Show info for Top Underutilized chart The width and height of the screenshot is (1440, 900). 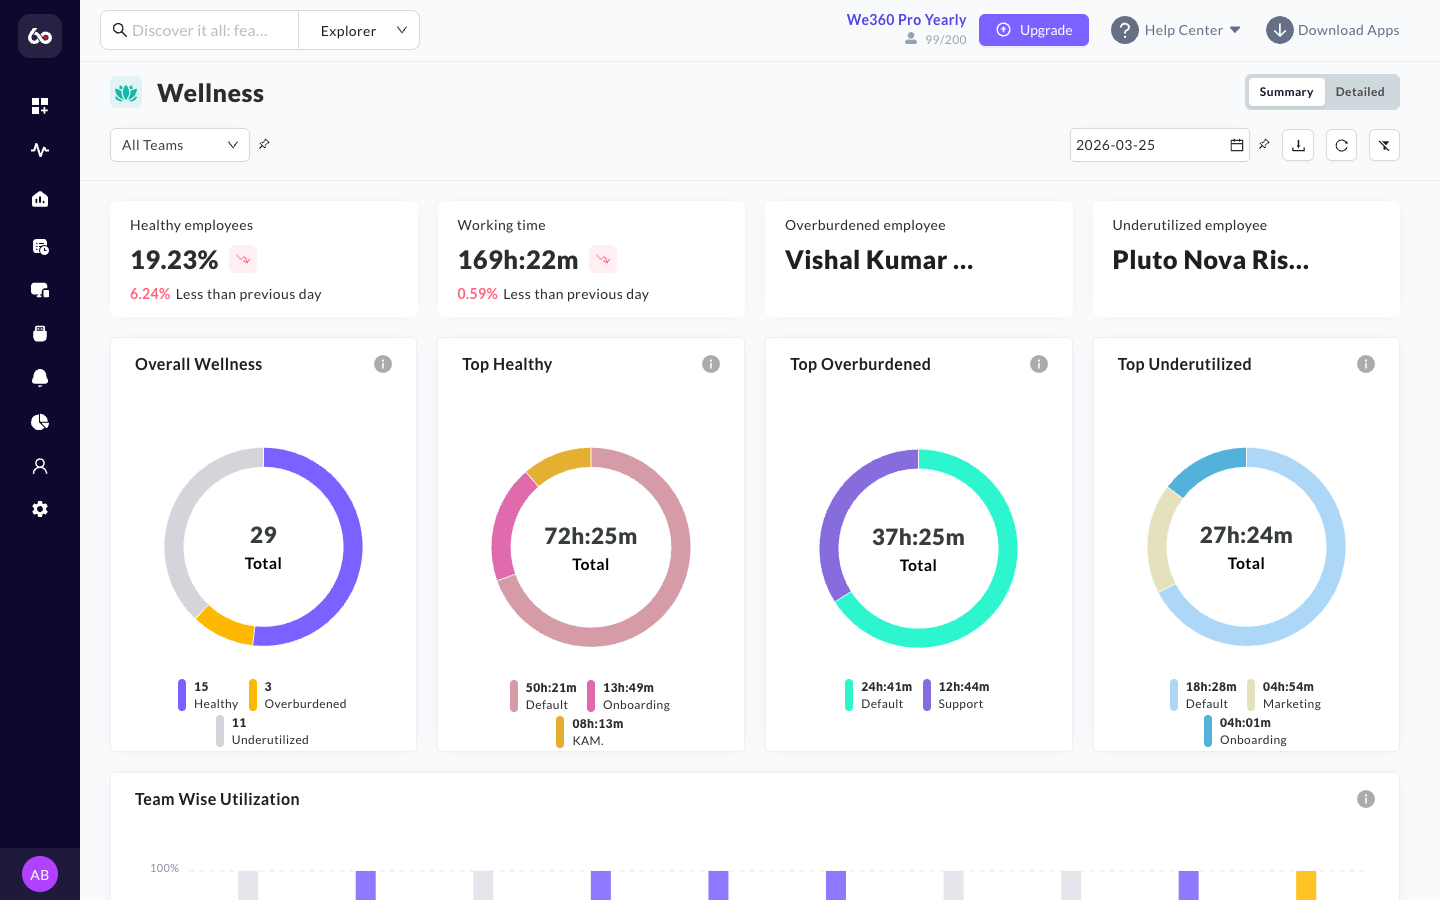[x=1366, y=364]
